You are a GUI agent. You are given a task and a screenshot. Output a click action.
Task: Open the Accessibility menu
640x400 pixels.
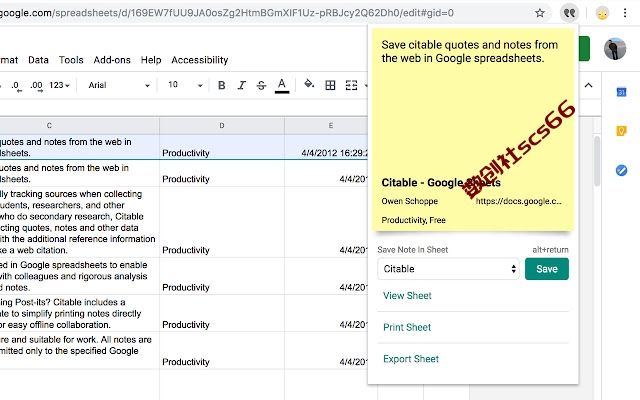tap(200, 60)
